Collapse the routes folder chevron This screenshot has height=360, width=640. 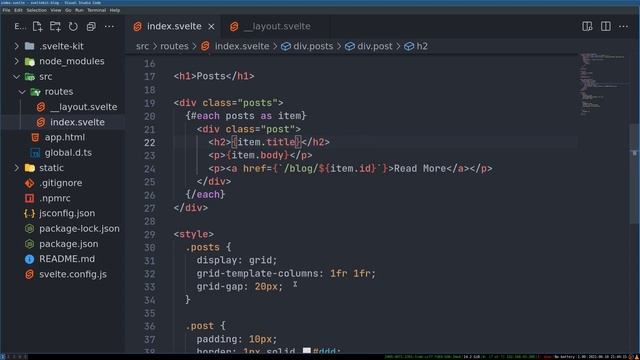click(22, 92)
